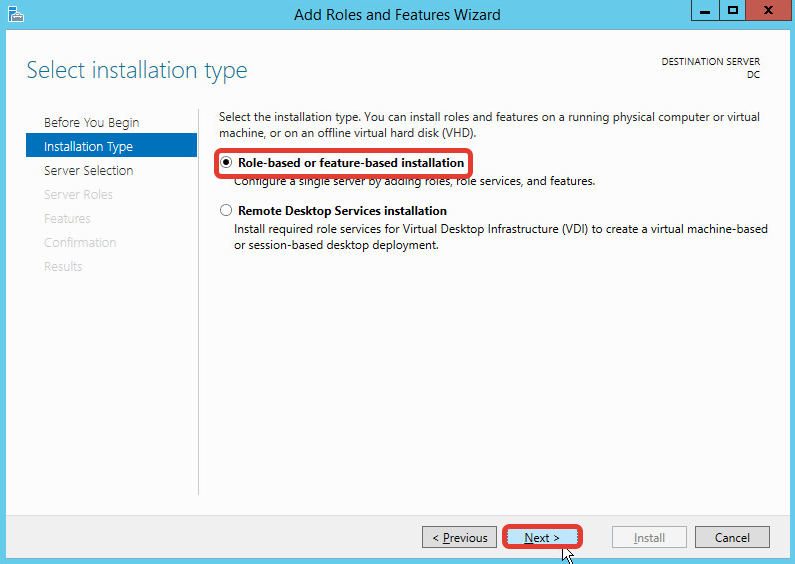
Task: Cancel the wizard
Action: tap(732, 538)
